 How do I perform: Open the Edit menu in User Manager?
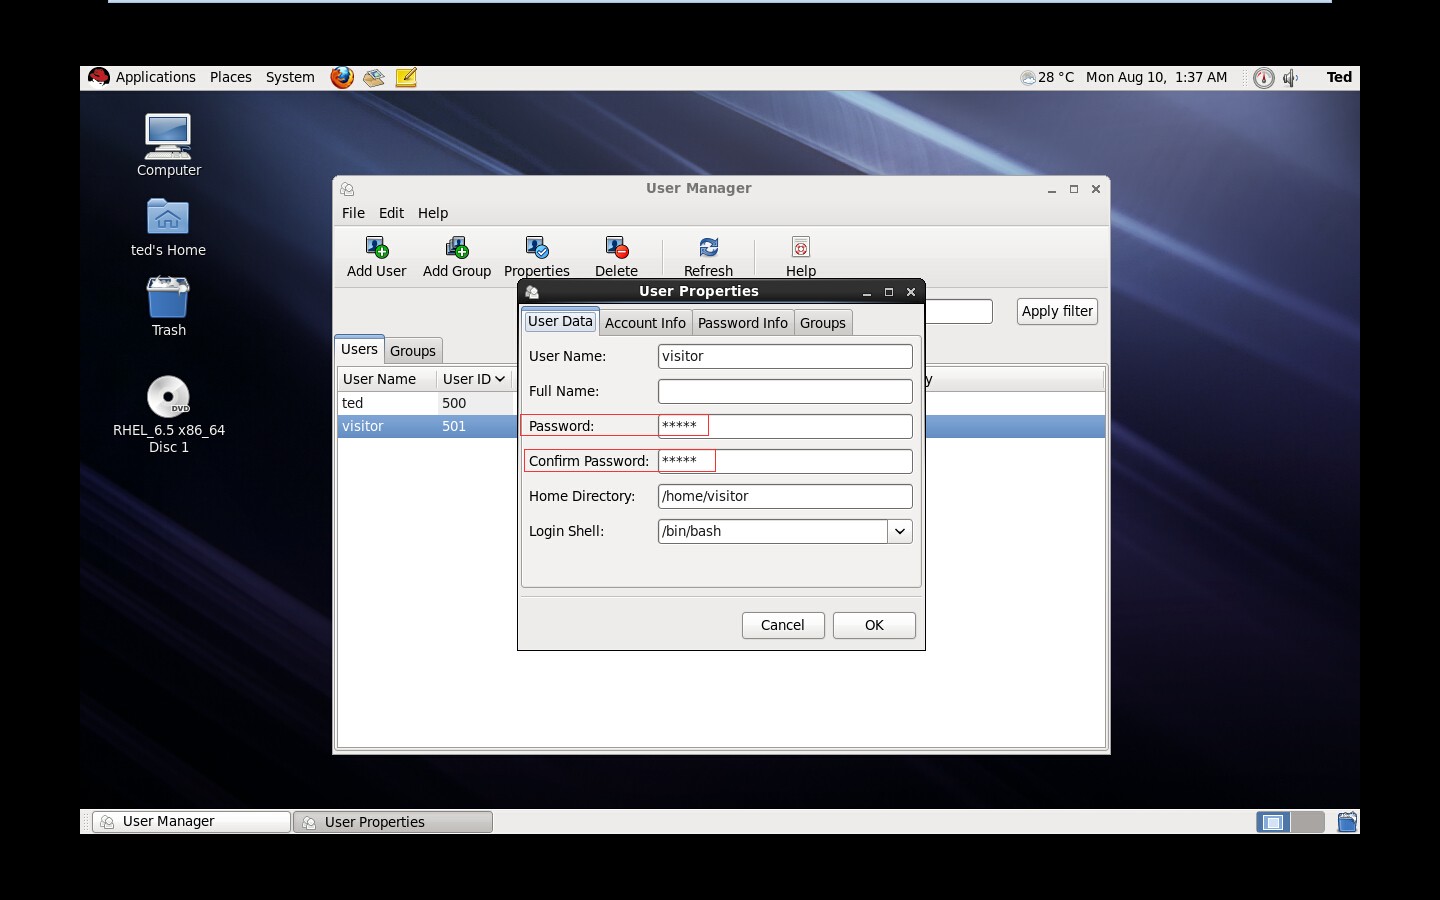coord(391,213)
